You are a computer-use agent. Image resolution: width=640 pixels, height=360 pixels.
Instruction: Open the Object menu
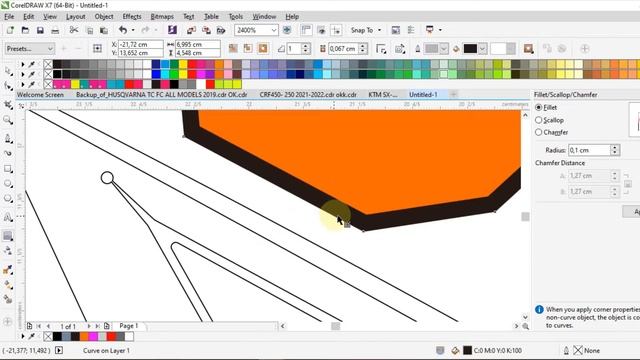click(x=104, y=17)
